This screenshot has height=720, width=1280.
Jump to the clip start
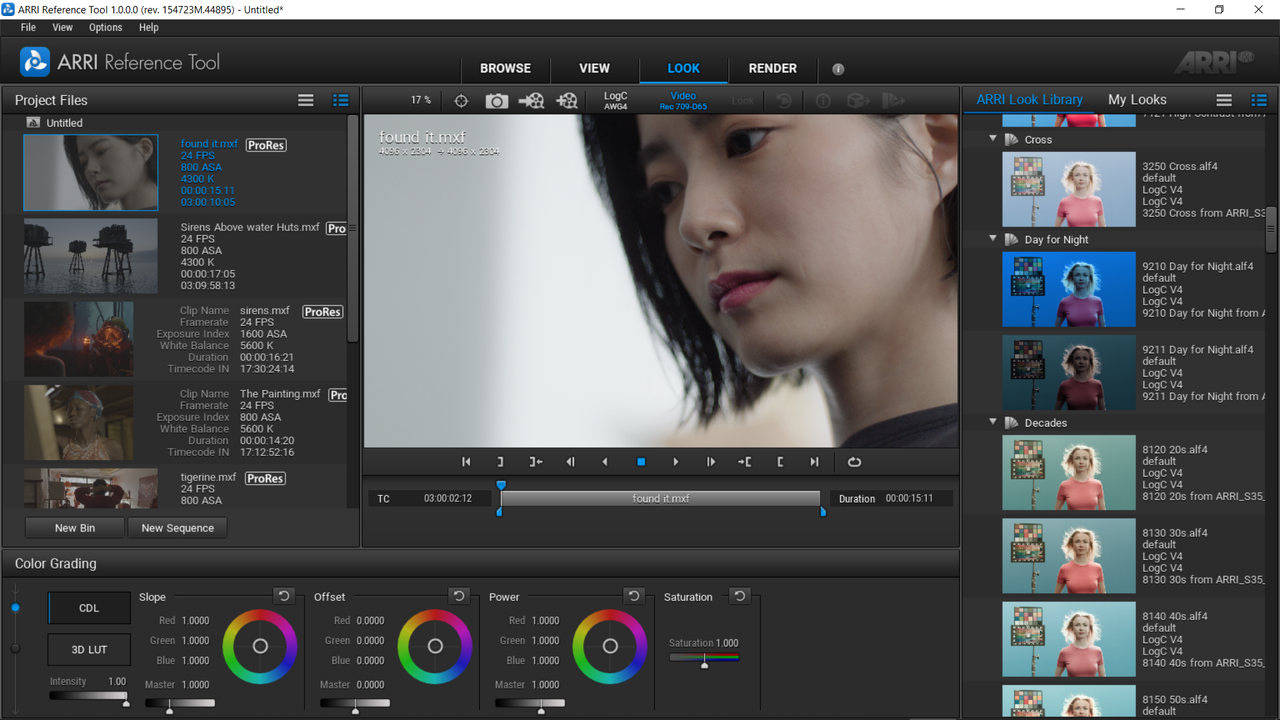[x=466, y=462]
